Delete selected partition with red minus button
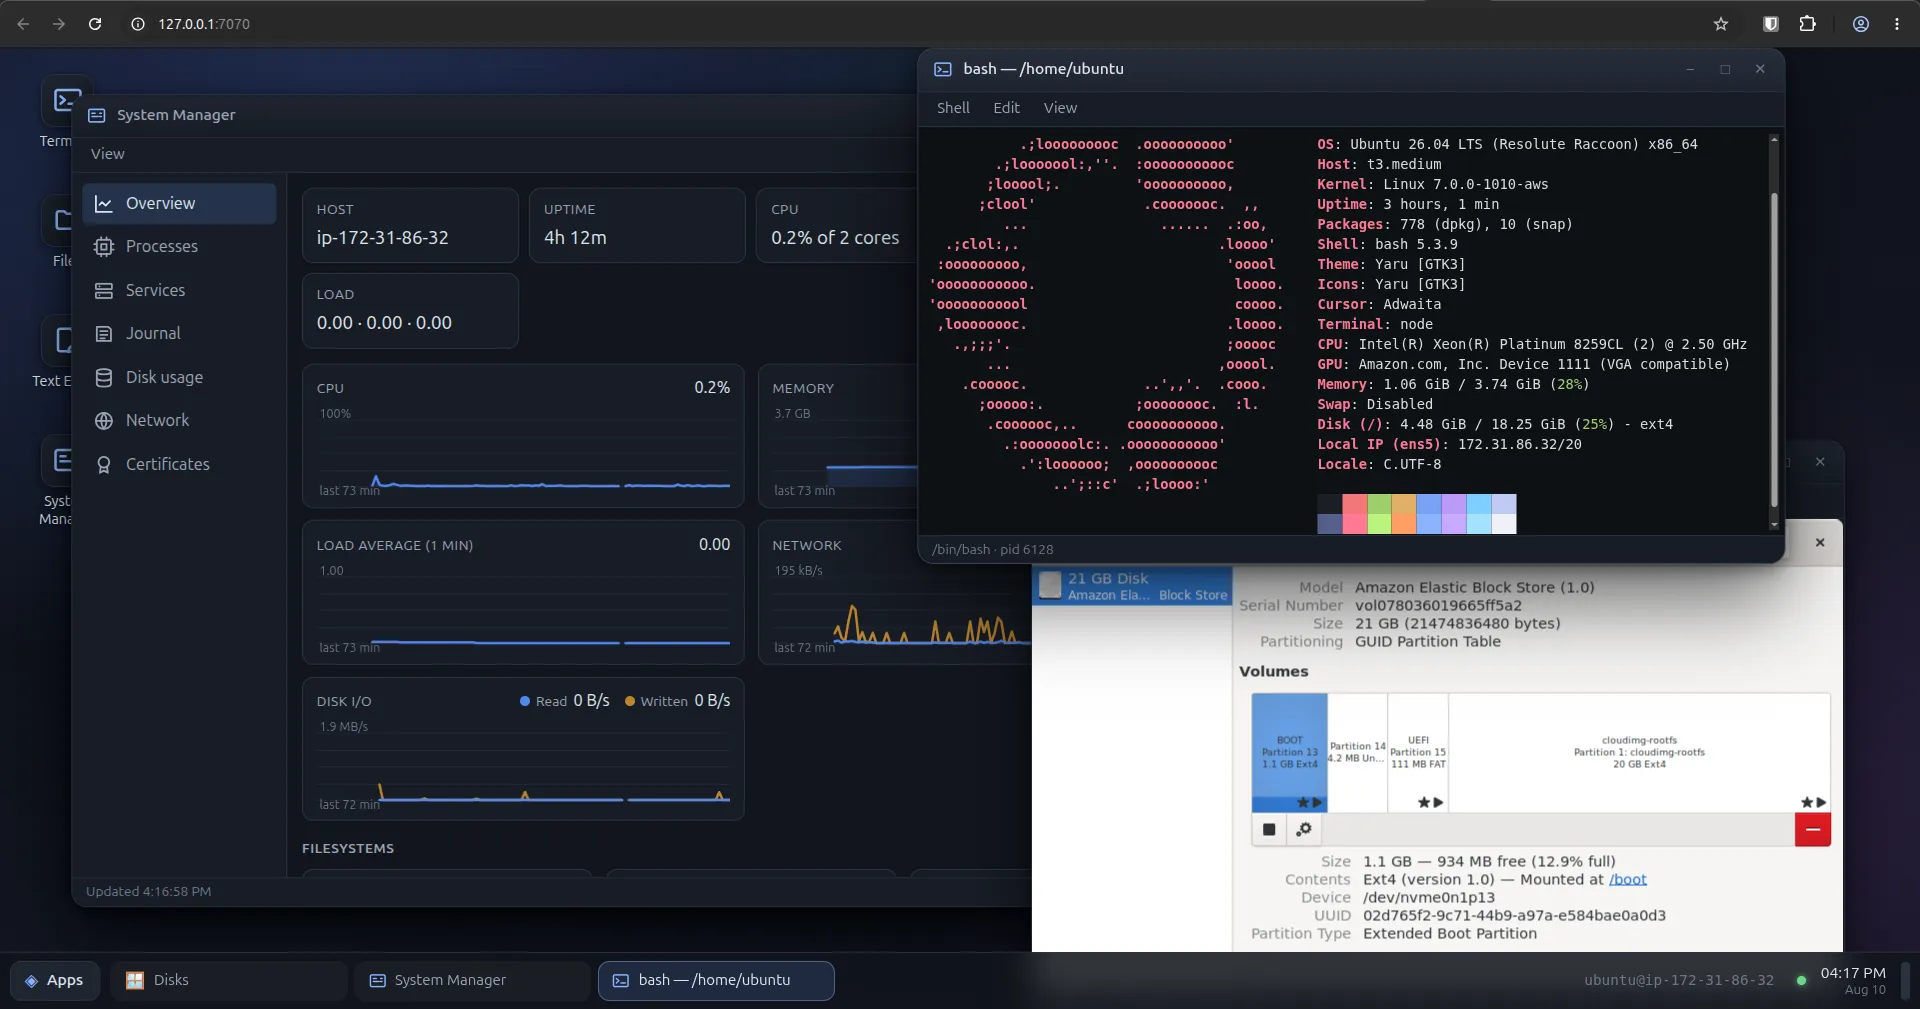 (x=1812, y=829)
